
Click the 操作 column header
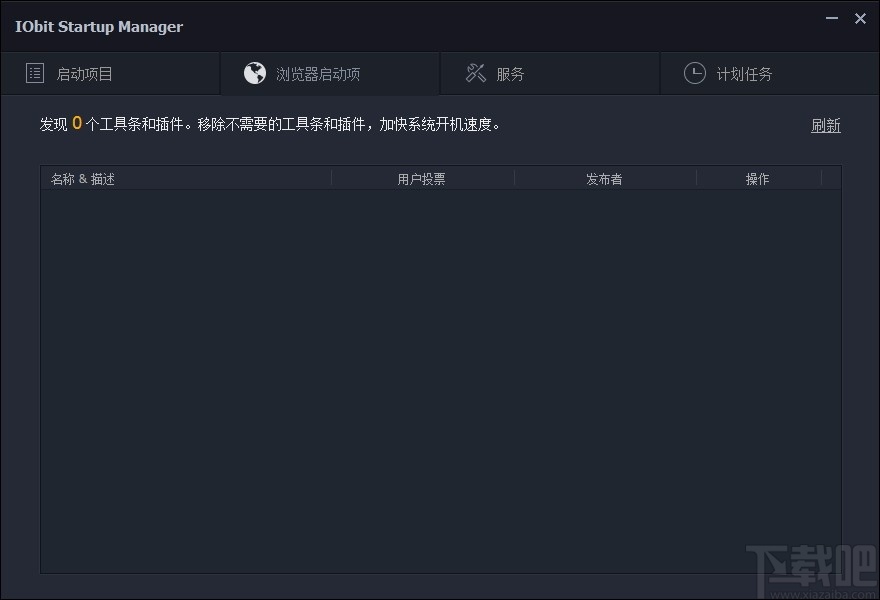coord(758,178)
